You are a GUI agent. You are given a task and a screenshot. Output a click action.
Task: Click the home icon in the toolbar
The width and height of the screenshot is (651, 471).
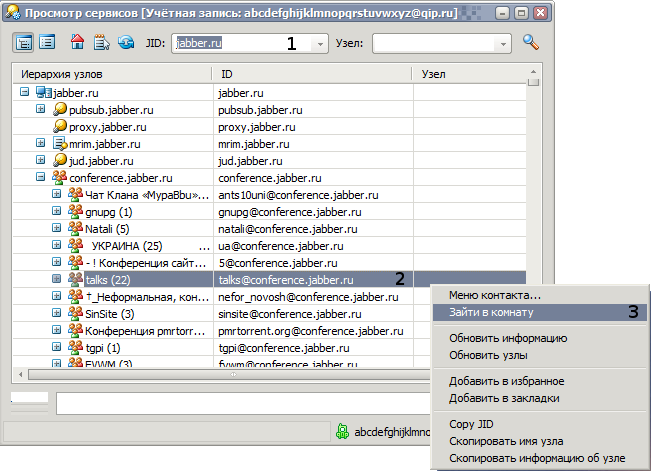pyautogui.click(x=77, y=43)
